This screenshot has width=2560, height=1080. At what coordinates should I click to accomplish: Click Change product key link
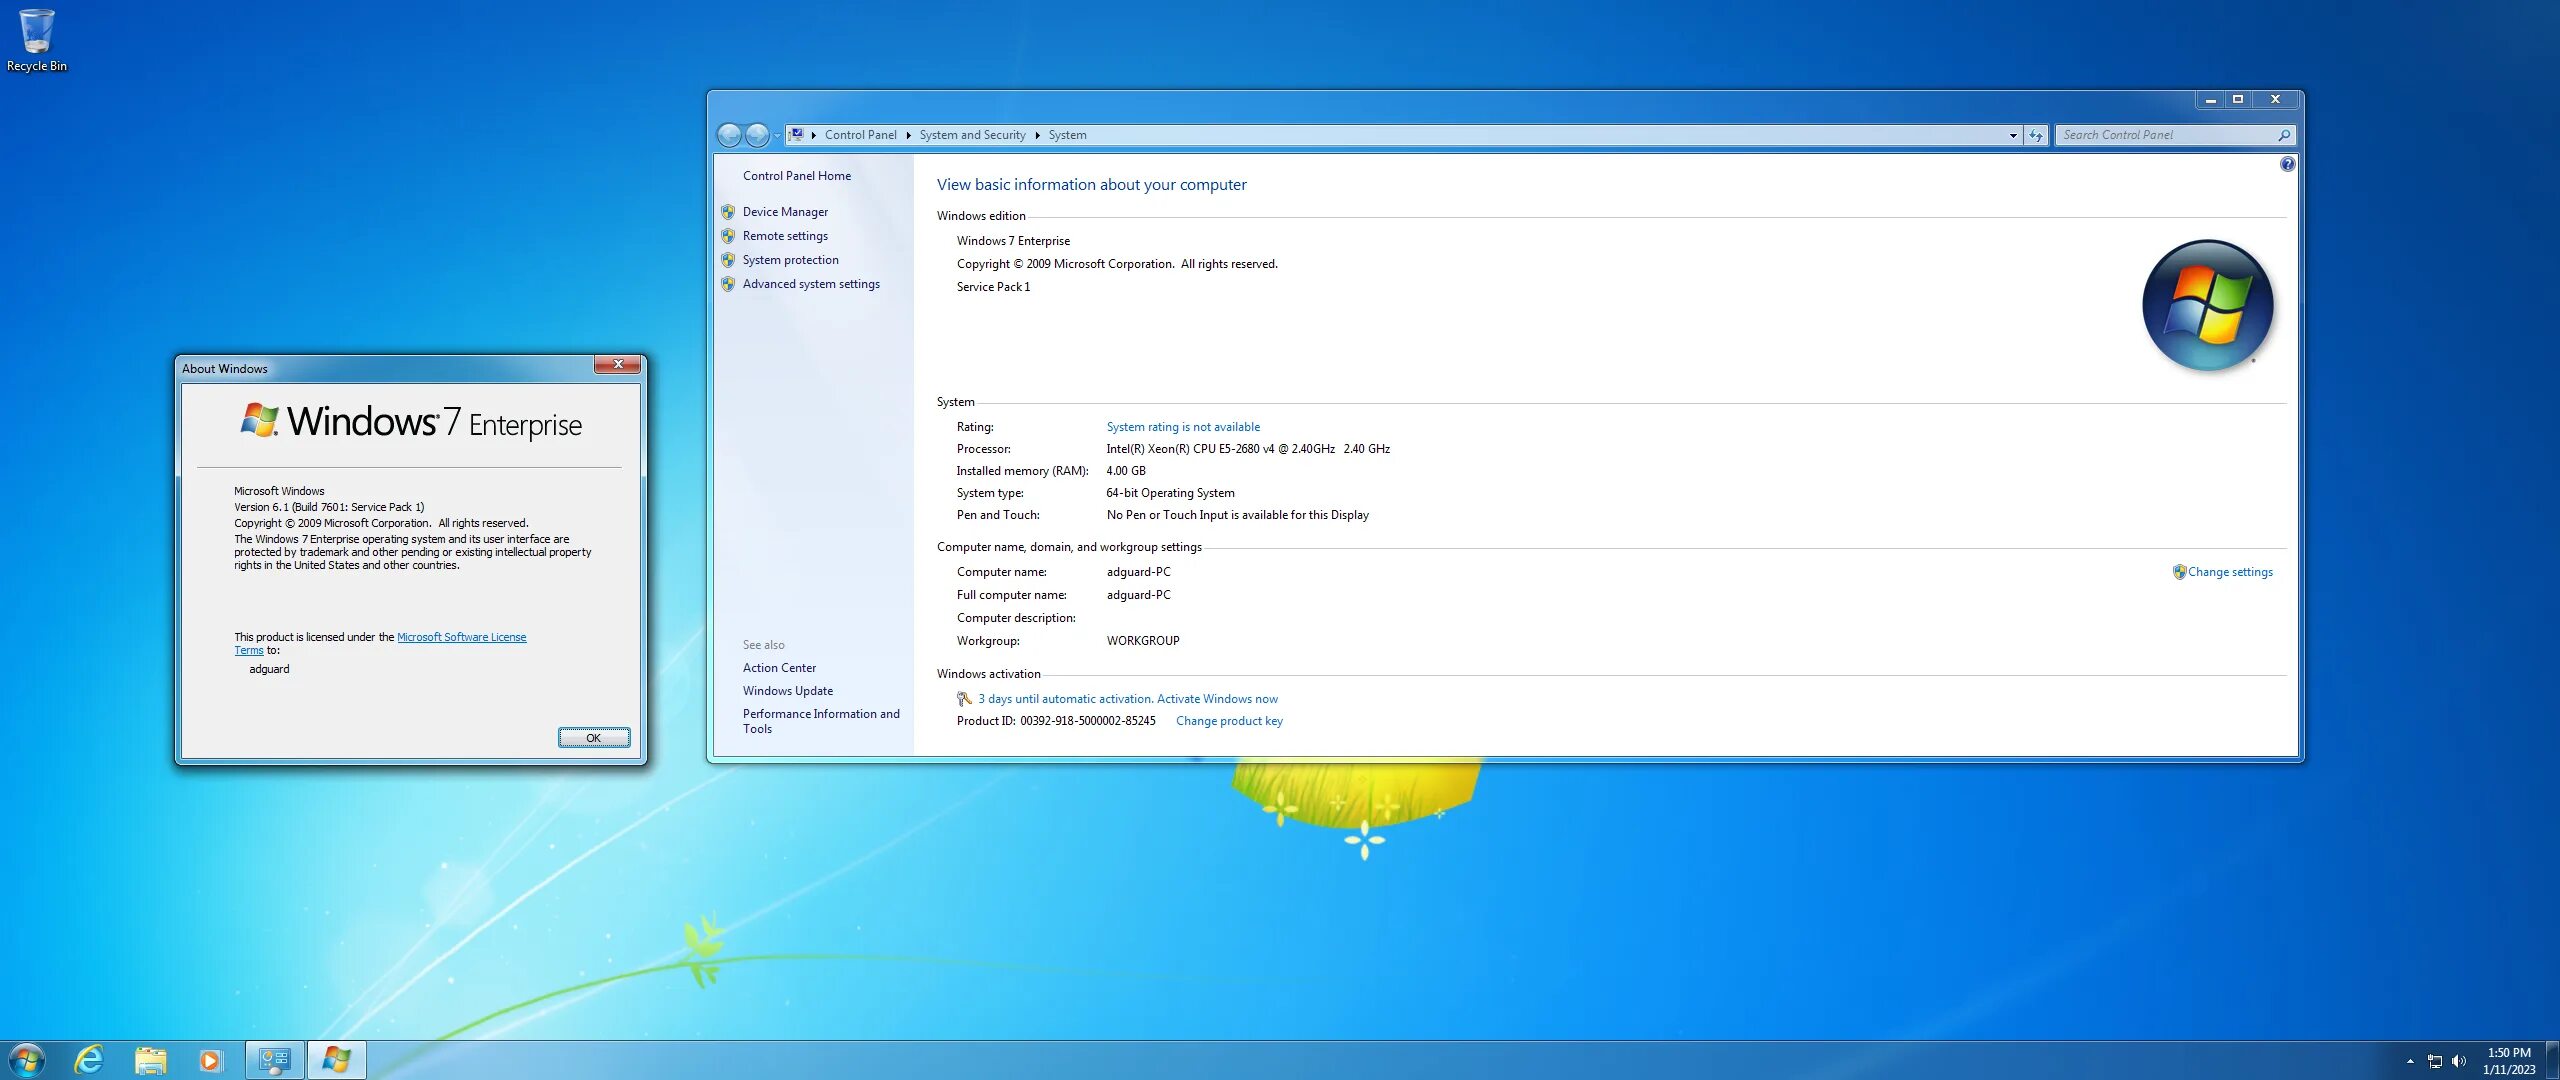point(1229,721)
